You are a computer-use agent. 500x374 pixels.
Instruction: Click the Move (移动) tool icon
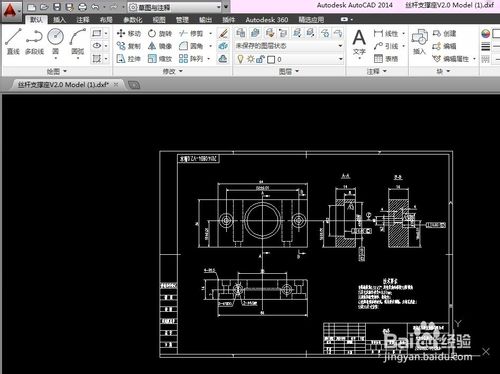[121, 33]
